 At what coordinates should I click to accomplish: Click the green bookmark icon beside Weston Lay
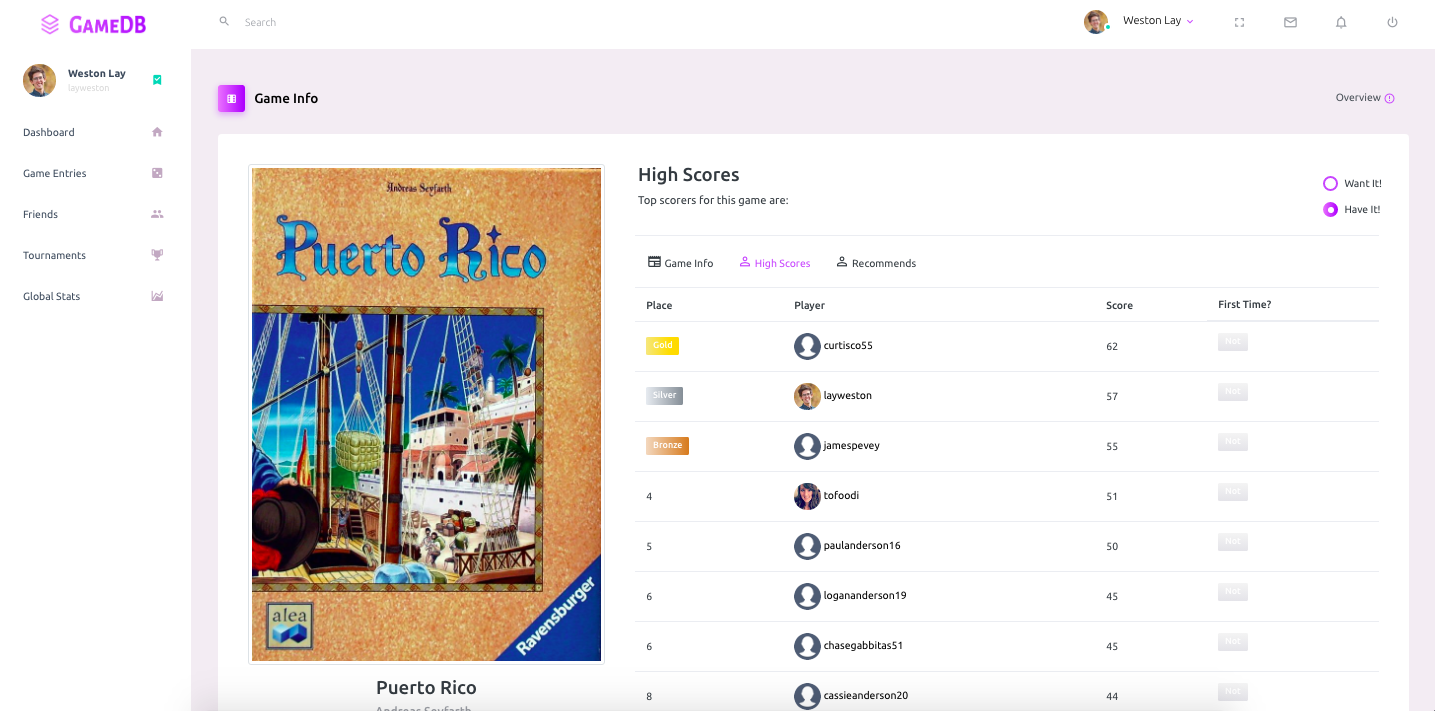pos(157,80)
